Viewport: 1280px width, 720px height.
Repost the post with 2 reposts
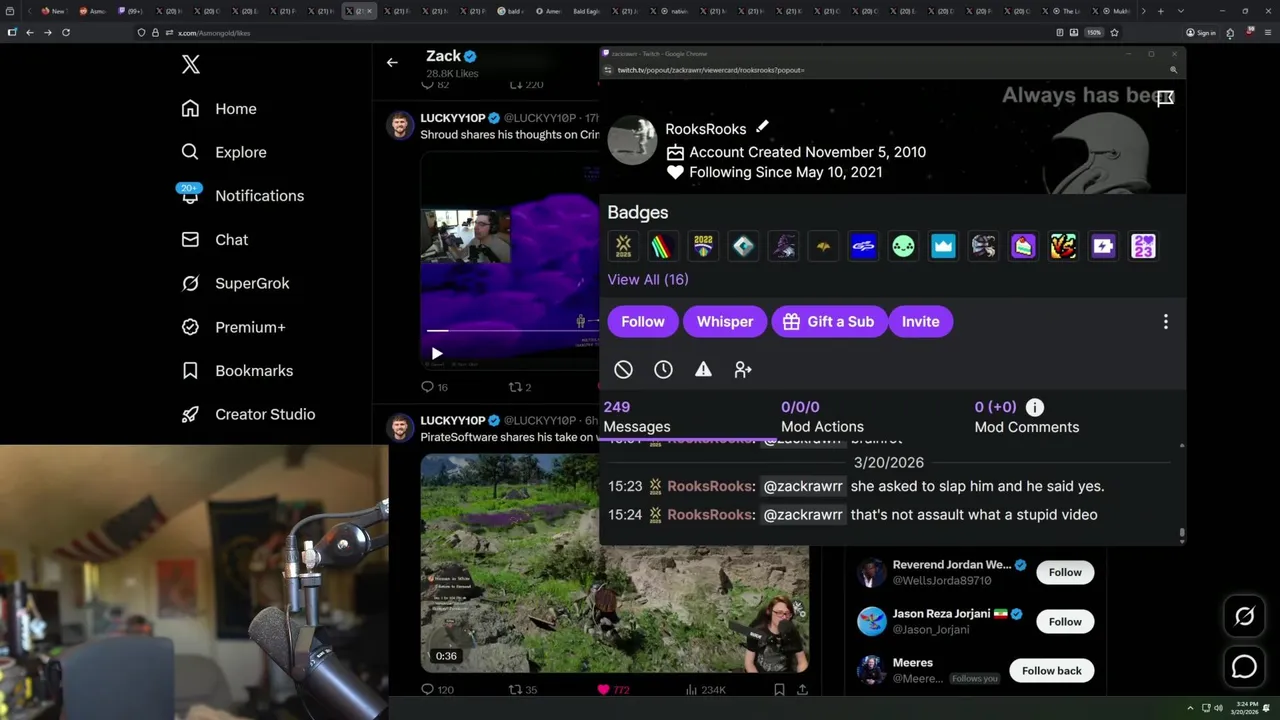click(x=520, y=387)
